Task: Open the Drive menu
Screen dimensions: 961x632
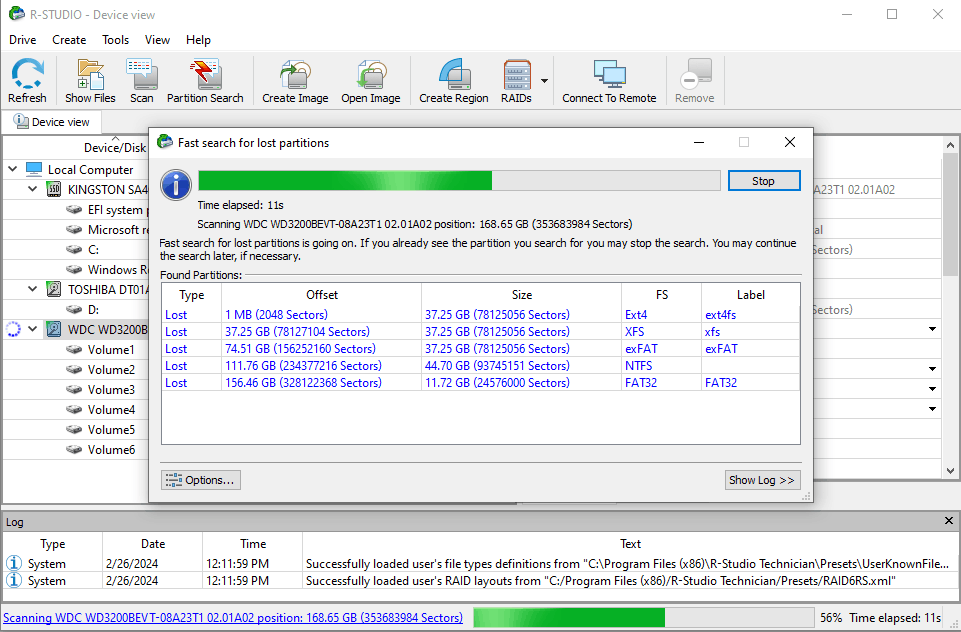Action: pos(23,40)
